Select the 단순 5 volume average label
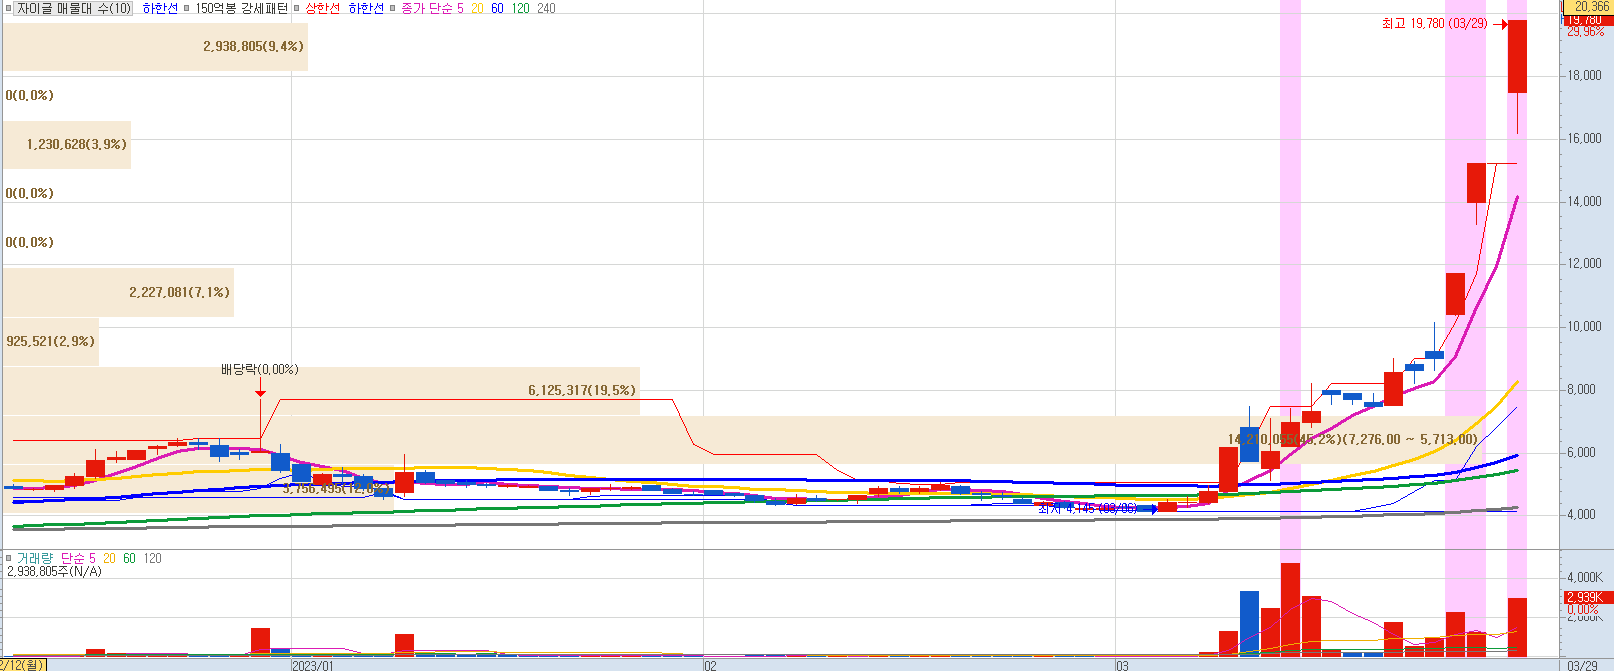This screenshot has width=1614, height=671. [x=78, y=558]
